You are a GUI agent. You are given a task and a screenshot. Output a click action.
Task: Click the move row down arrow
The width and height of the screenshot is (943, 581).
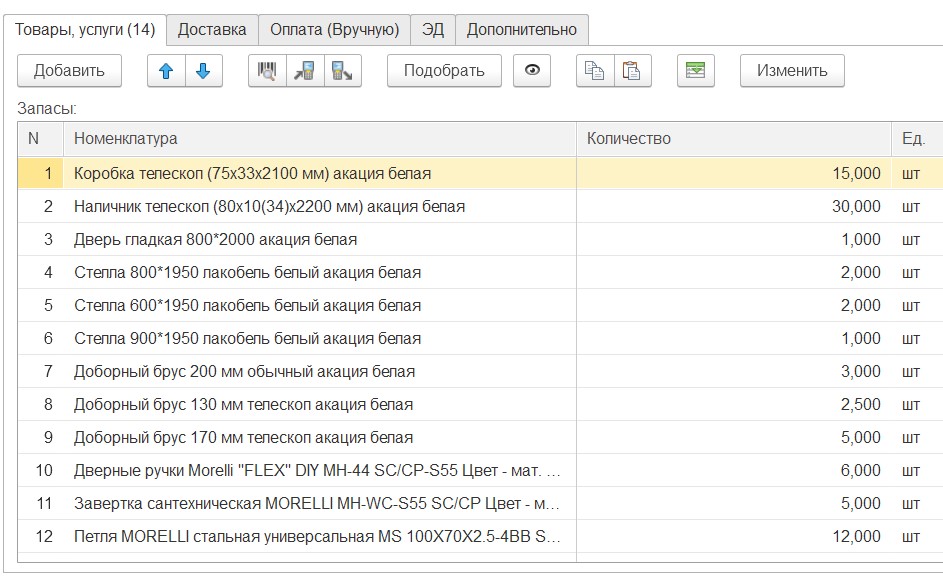point(203,71)
